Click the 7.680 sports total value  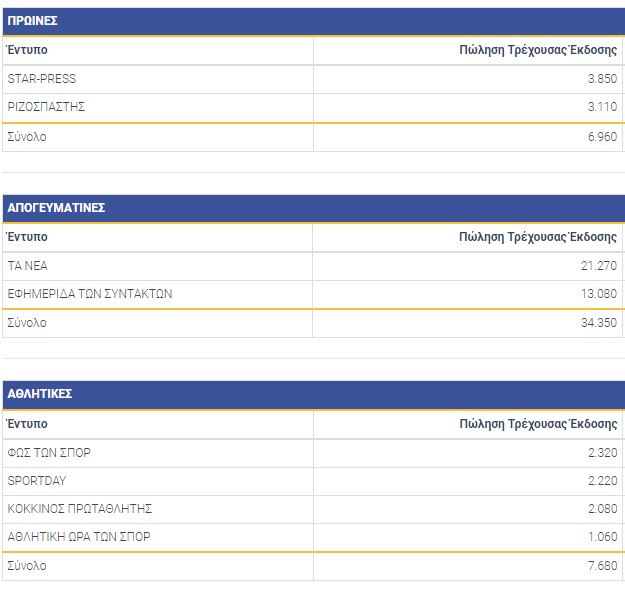click(x=603, y=566)
